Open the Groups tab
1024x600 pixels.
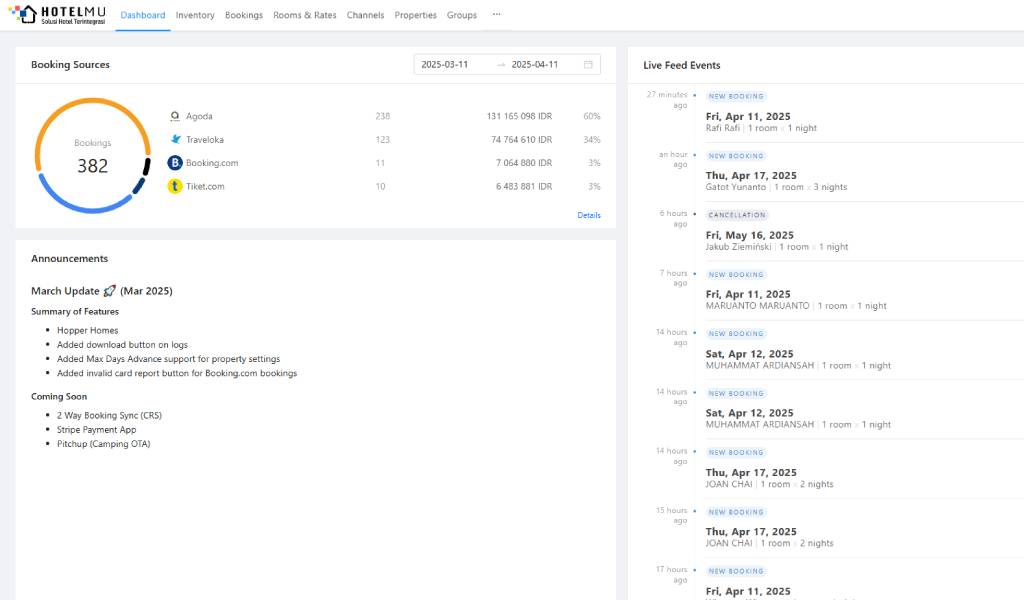coord(462,16)
